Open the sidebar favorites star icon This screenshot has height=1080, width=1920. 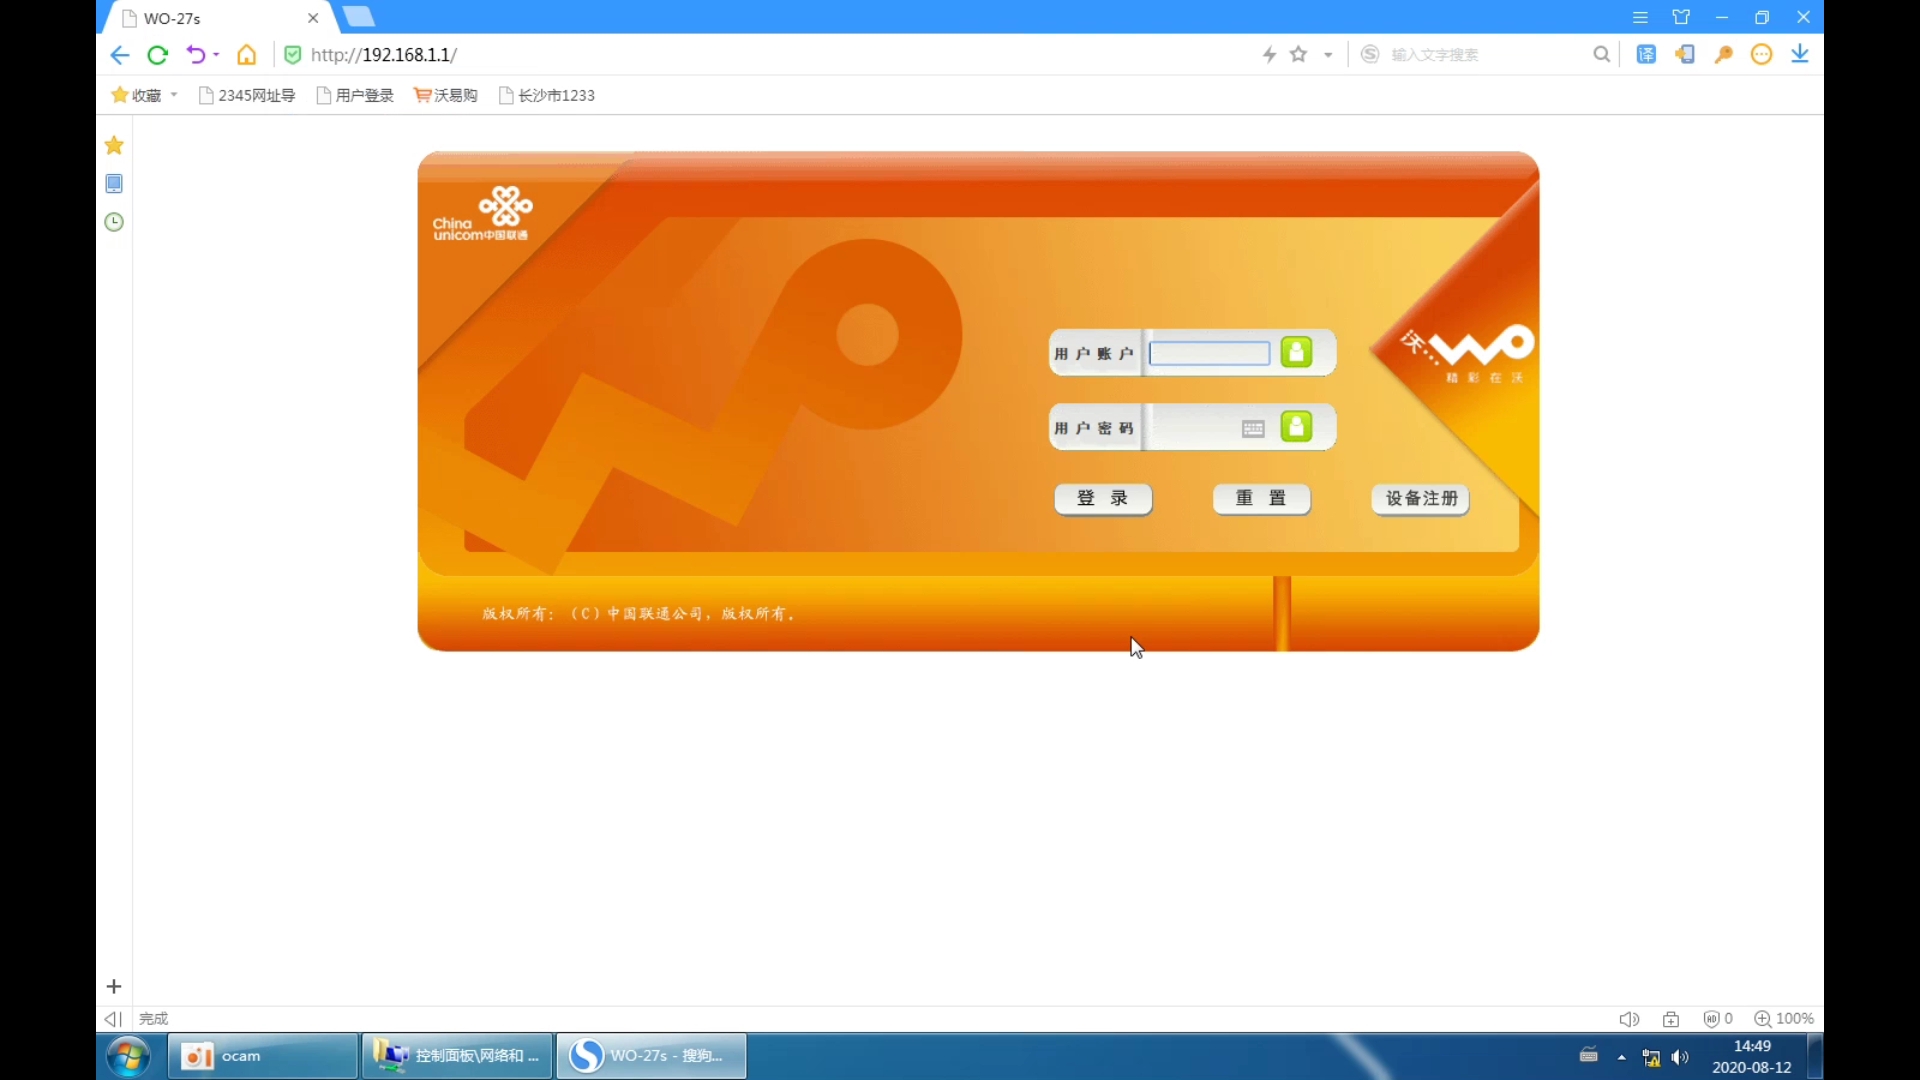(114, 145)
